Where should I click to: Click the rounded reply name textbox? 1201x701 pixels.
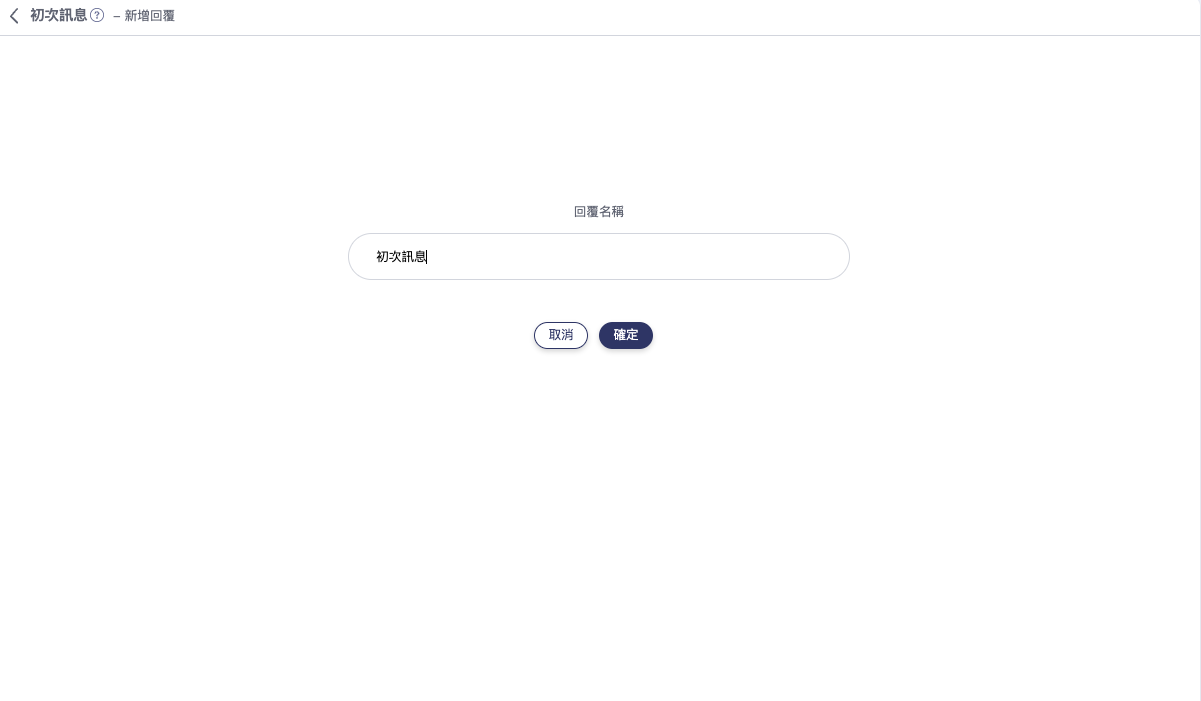(599, 257)
